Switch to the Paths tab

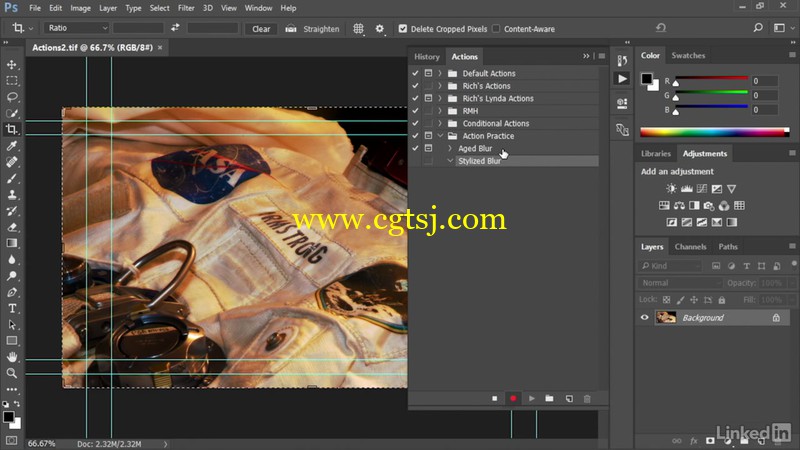tap(728, 246)
